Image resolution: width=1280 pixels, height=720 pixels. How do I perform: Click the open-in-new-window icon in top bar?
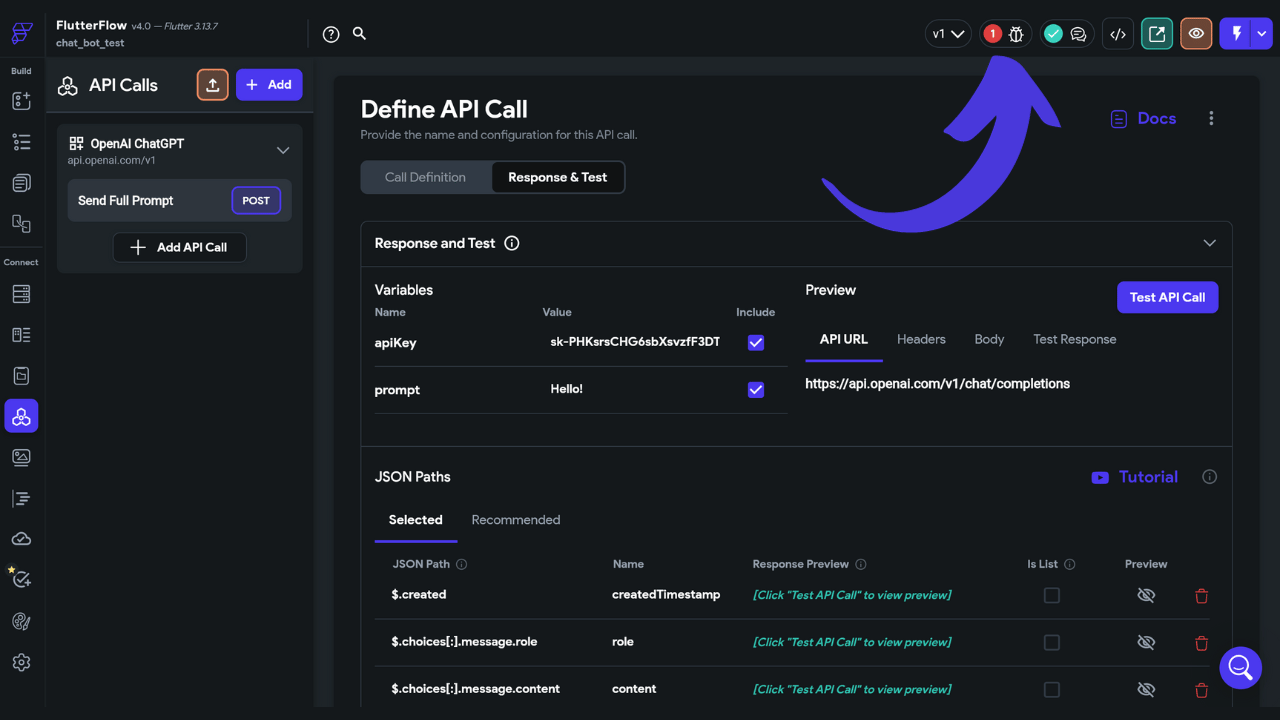click(1157, 34)
